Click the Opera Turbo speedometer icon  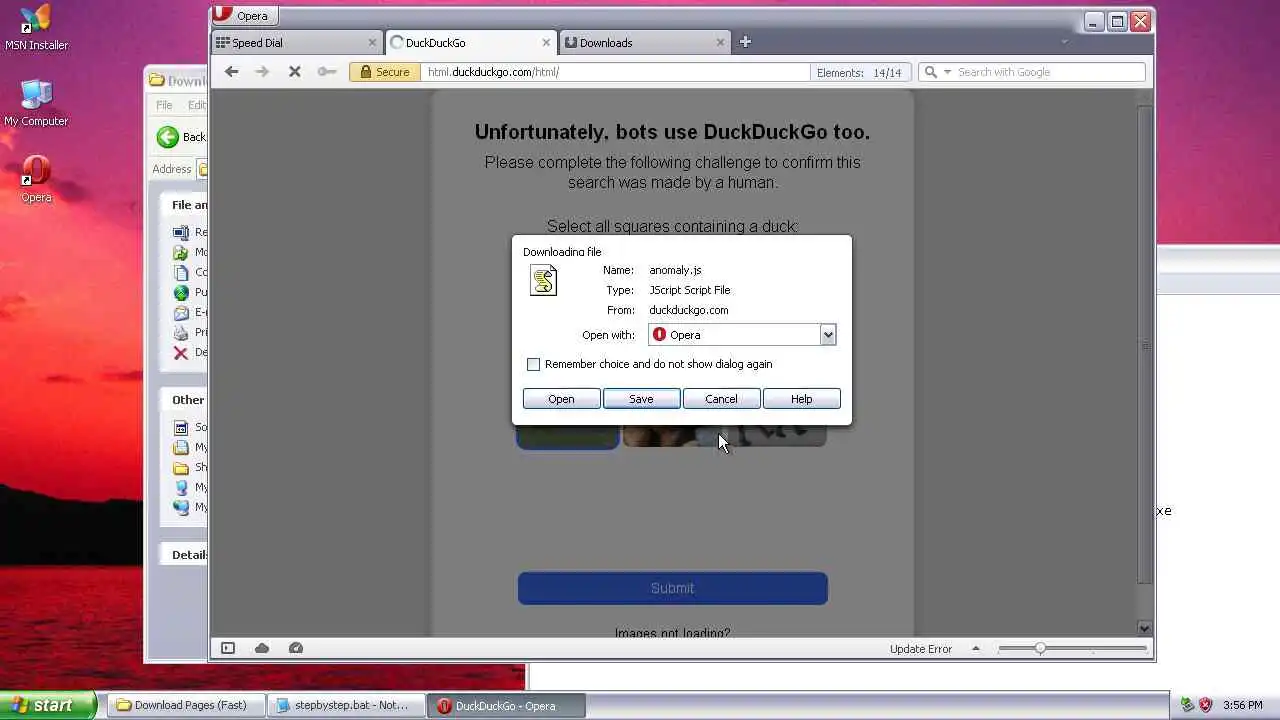point(296,648)
